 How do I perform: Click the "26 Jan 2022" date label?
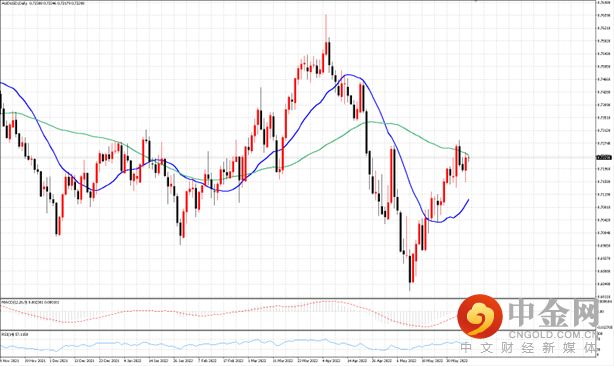coord(183,361)
